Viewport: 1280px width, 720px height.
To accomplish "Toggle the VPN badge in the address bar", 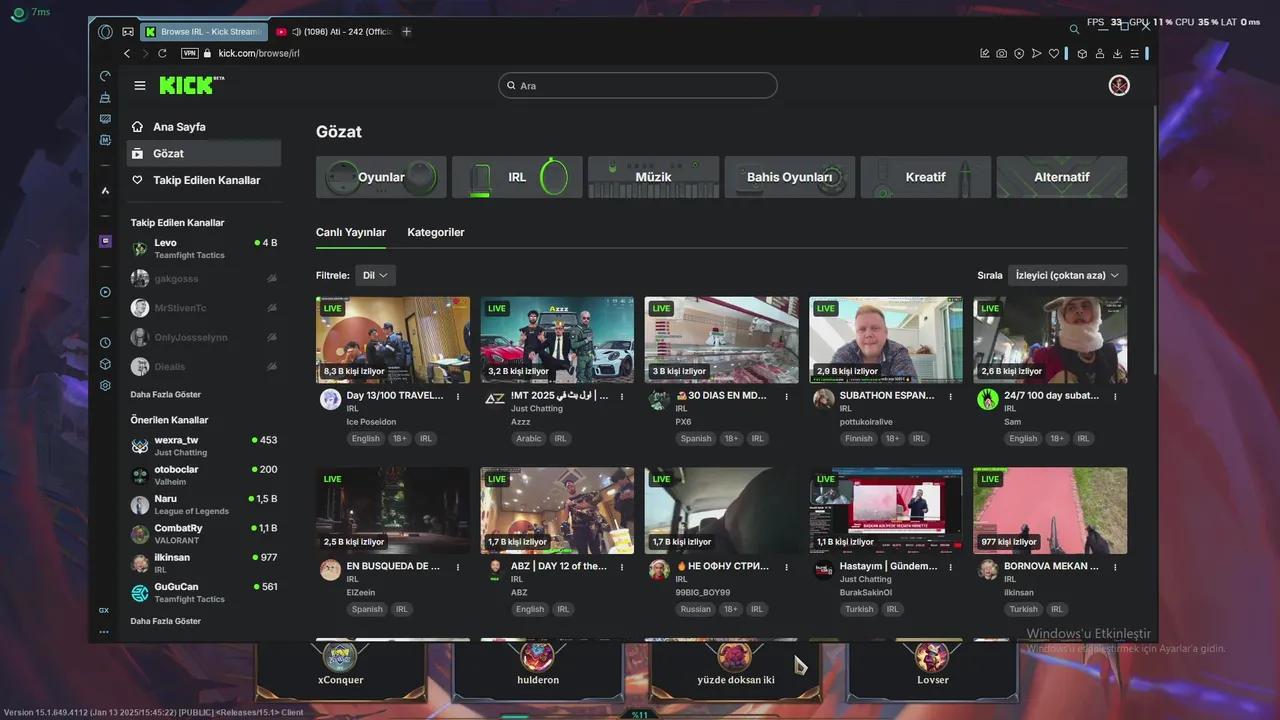I will [x=190, y=53].
